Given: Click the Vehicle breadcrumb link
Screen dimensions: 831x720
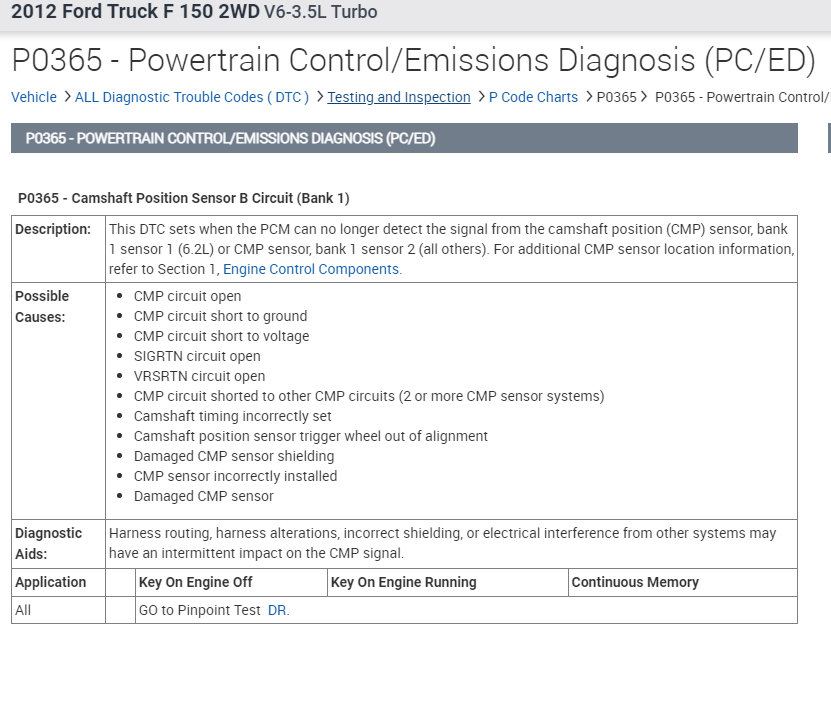Looking at the screenshot, I should (x=34, y=97).
